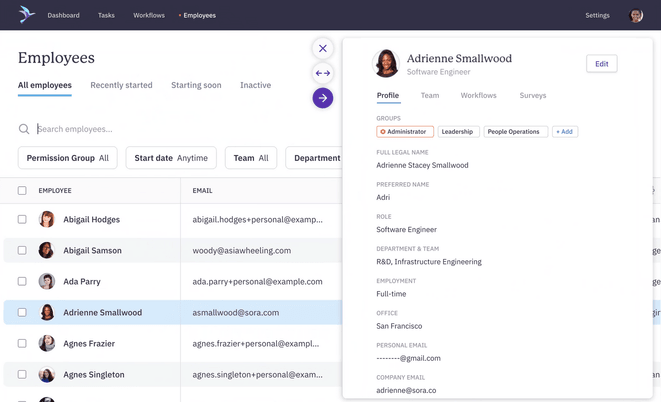Screen dimensions: 661x402
Task: Click the name Agnes Frazier
Action: click(89, 343)
